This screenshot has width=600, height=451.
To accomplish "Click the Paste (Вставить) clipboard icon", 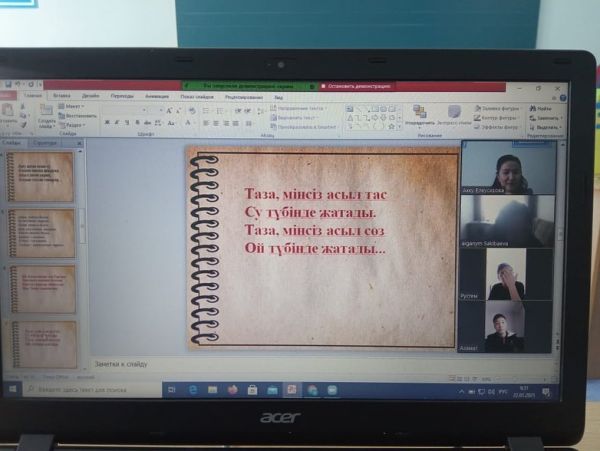I will (12, 112).
